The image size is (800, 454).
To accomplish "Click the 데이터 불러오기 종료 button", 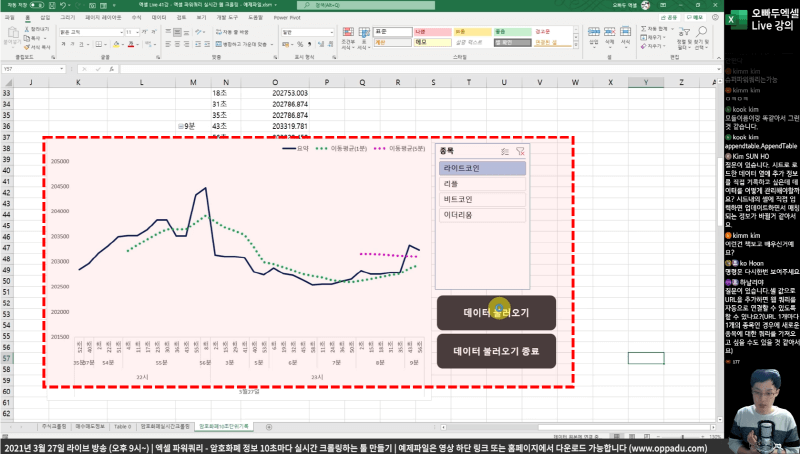I will pyautogui.click(x=496, y=351).
